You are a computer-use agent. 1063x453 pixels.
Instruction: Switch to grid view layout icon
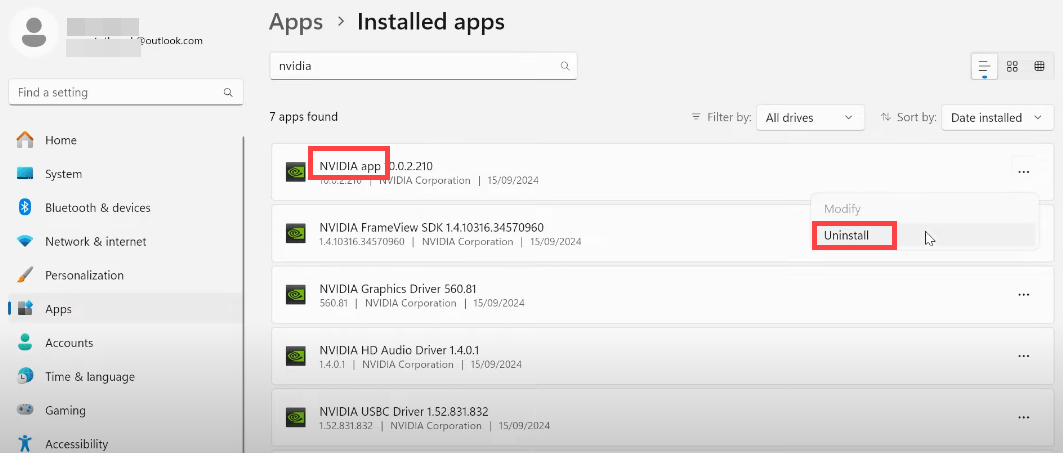1012,66
